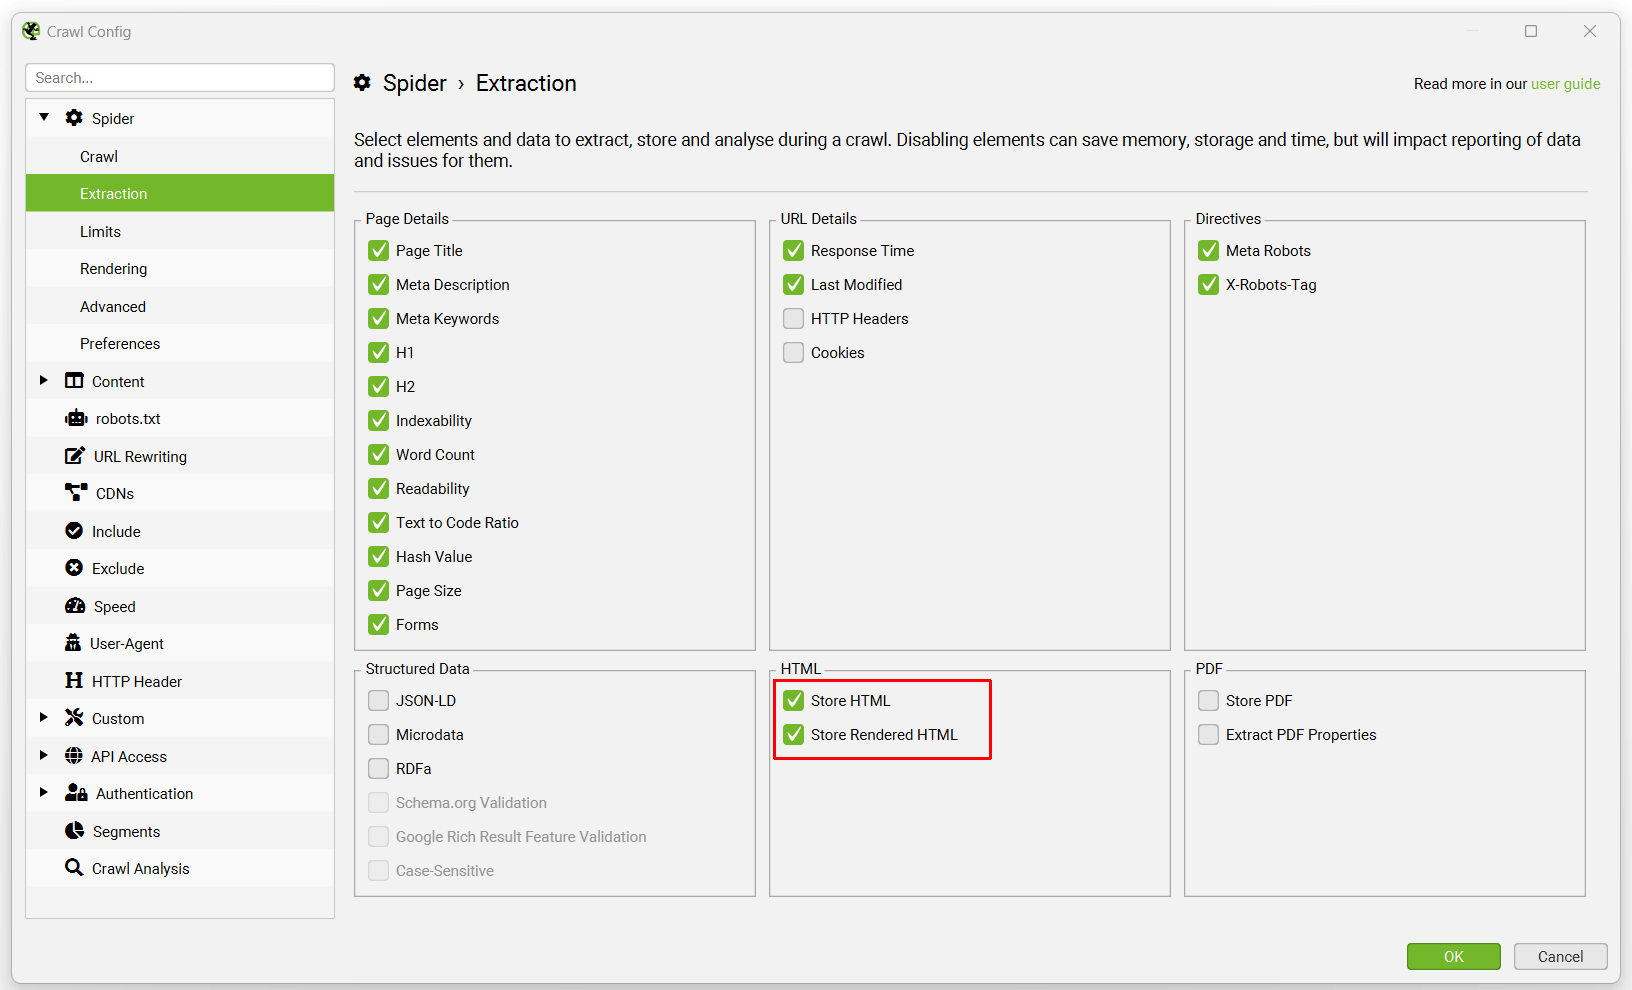Enable JSON-LD structured data extraction
Viewport: 1632px width, 990px height.
(x=378, y=700)
